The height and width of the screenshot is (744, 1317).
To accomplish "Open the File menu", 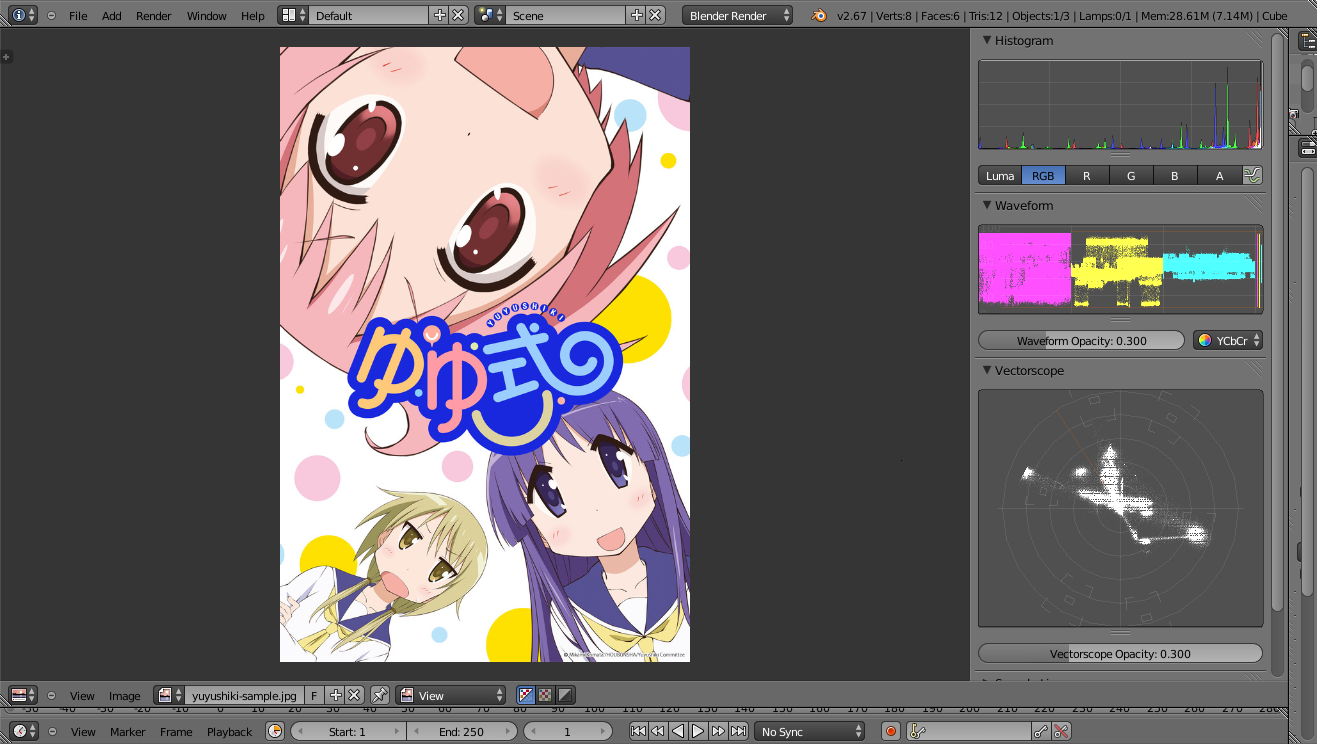I will pyautogui.click(x=78, y=16).
